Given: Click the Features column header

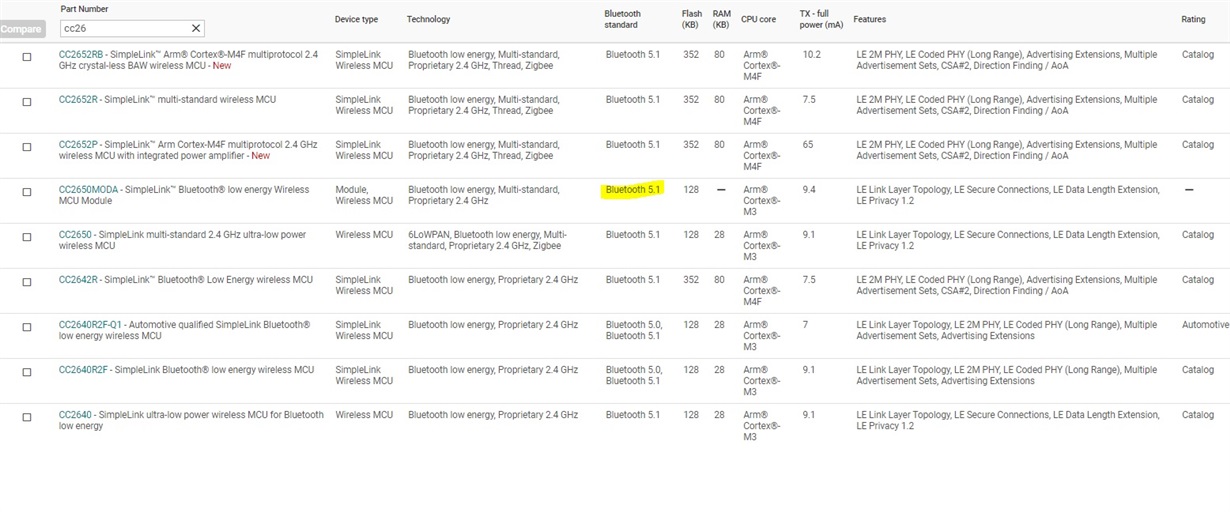Looking at the screenshot, I should [x=869, y=19].
